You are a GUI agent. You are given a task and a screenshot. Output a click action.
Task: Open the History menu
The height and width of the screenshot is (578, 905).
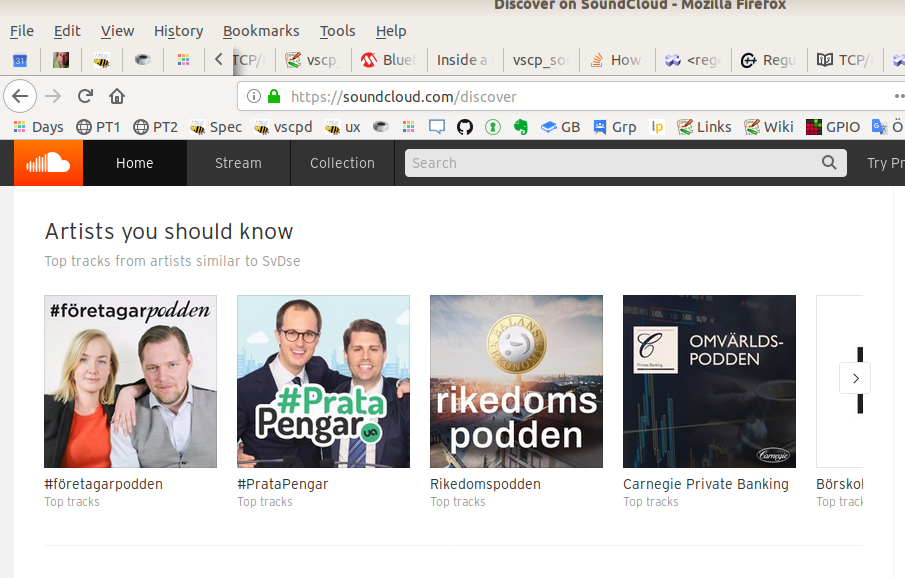point(178,31)
